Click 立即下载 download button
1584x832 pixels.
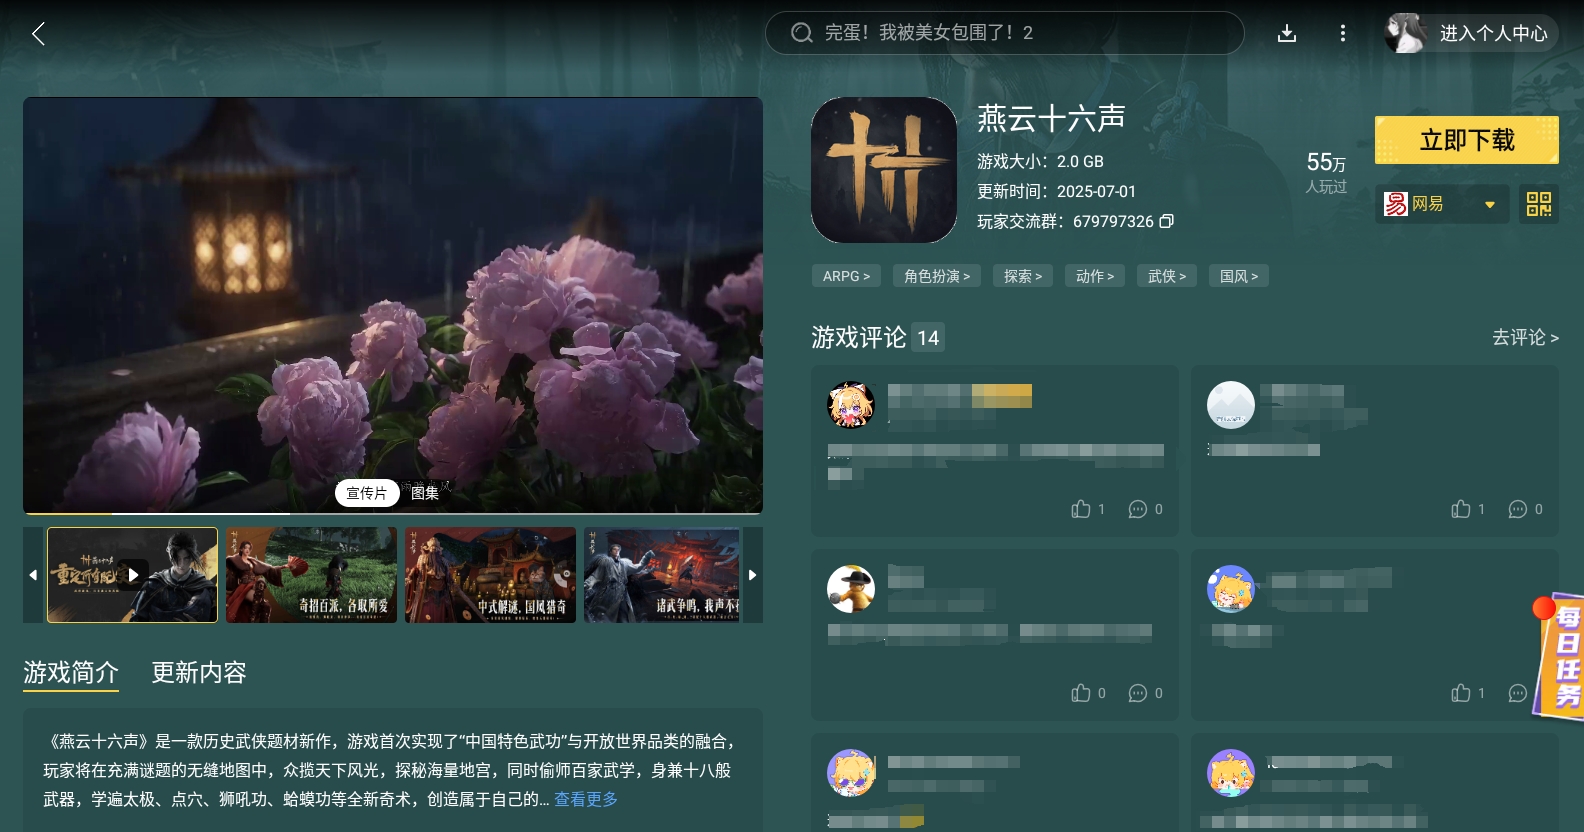click(1466, 140)
